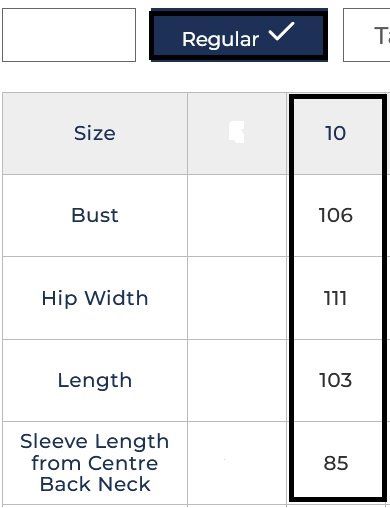Image resolution: width=390 pixels, height=508 pixels.
Task: Click the length value 103
Action: pos(336,380)
